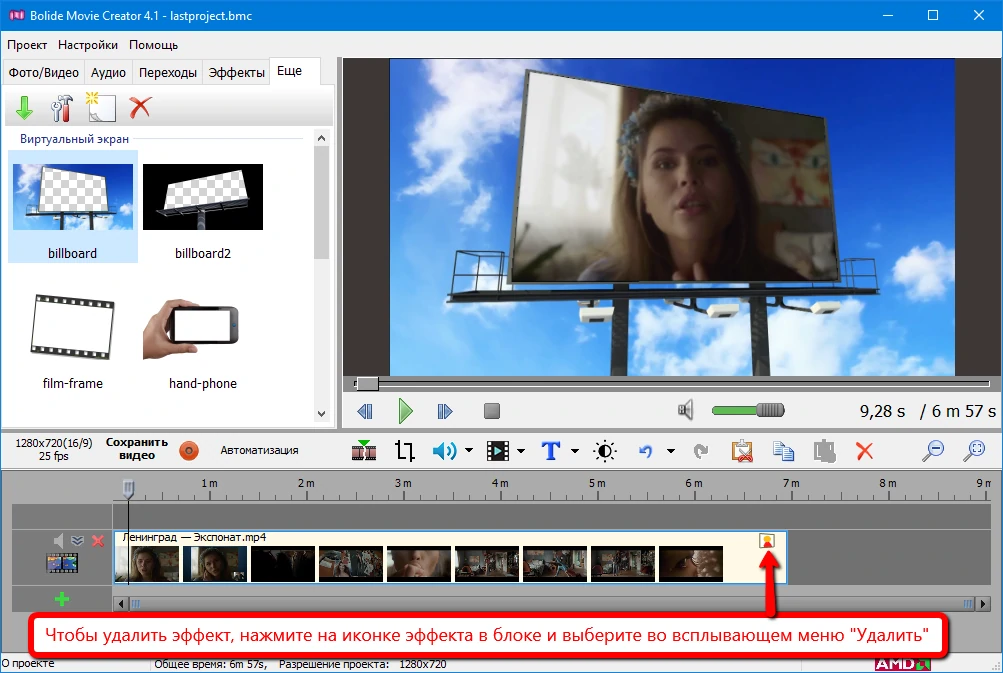Expand the undo history dropdown arrow
This screenshot has width=1003, height=673.
pos(670,451)
